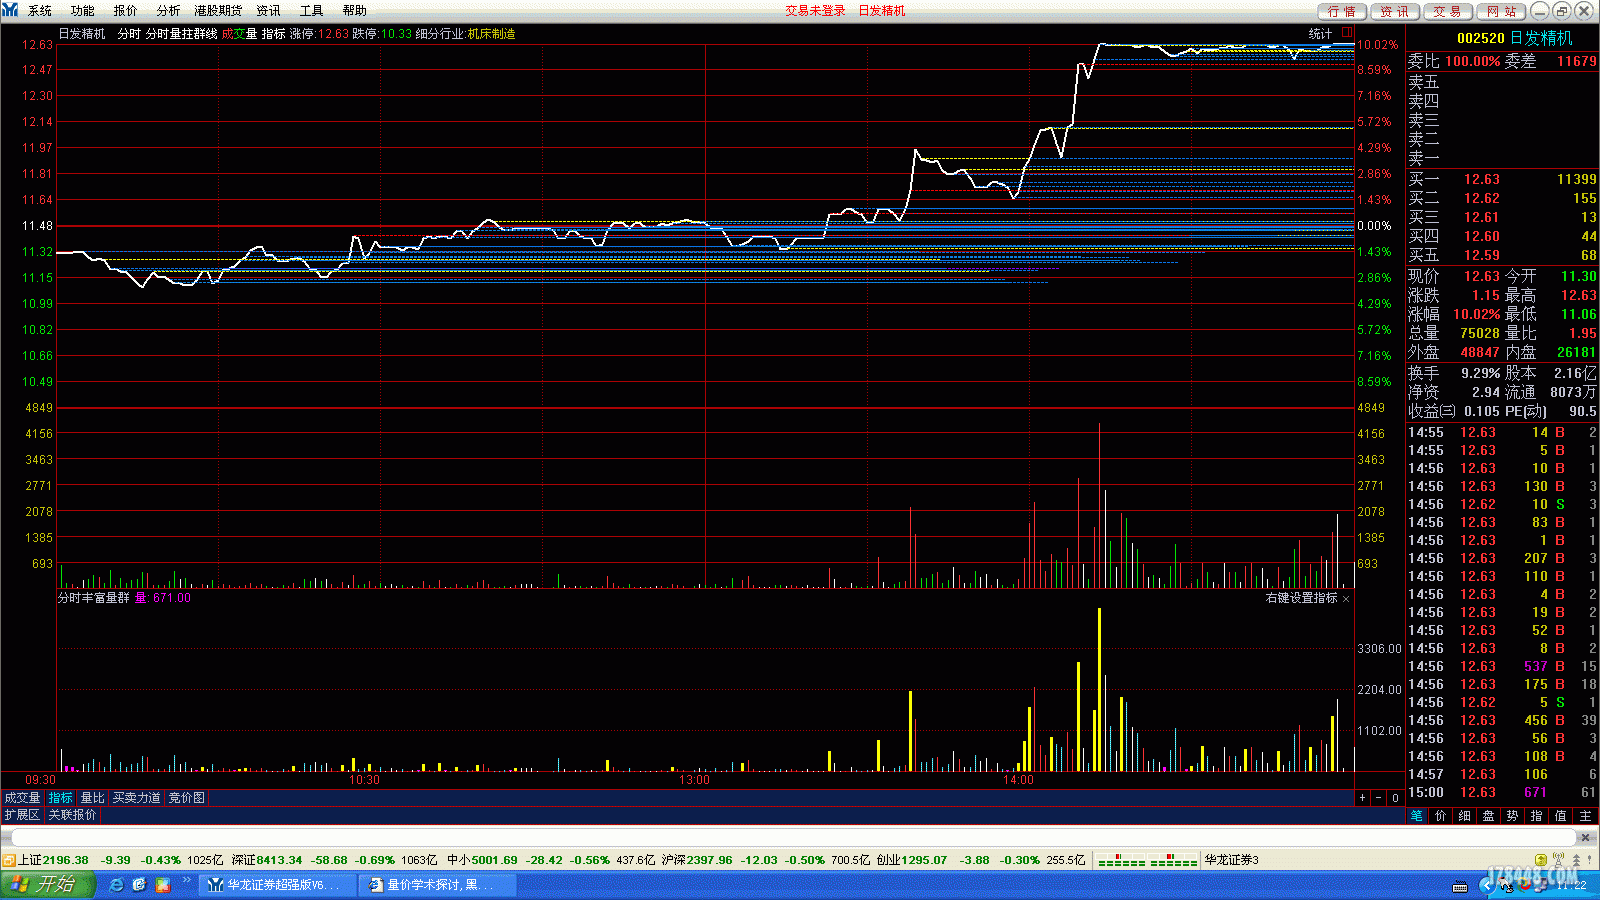This screenshot has height=900, width=1600.
Task: Open the 工具 menu
Action: [x=312, y=11]
